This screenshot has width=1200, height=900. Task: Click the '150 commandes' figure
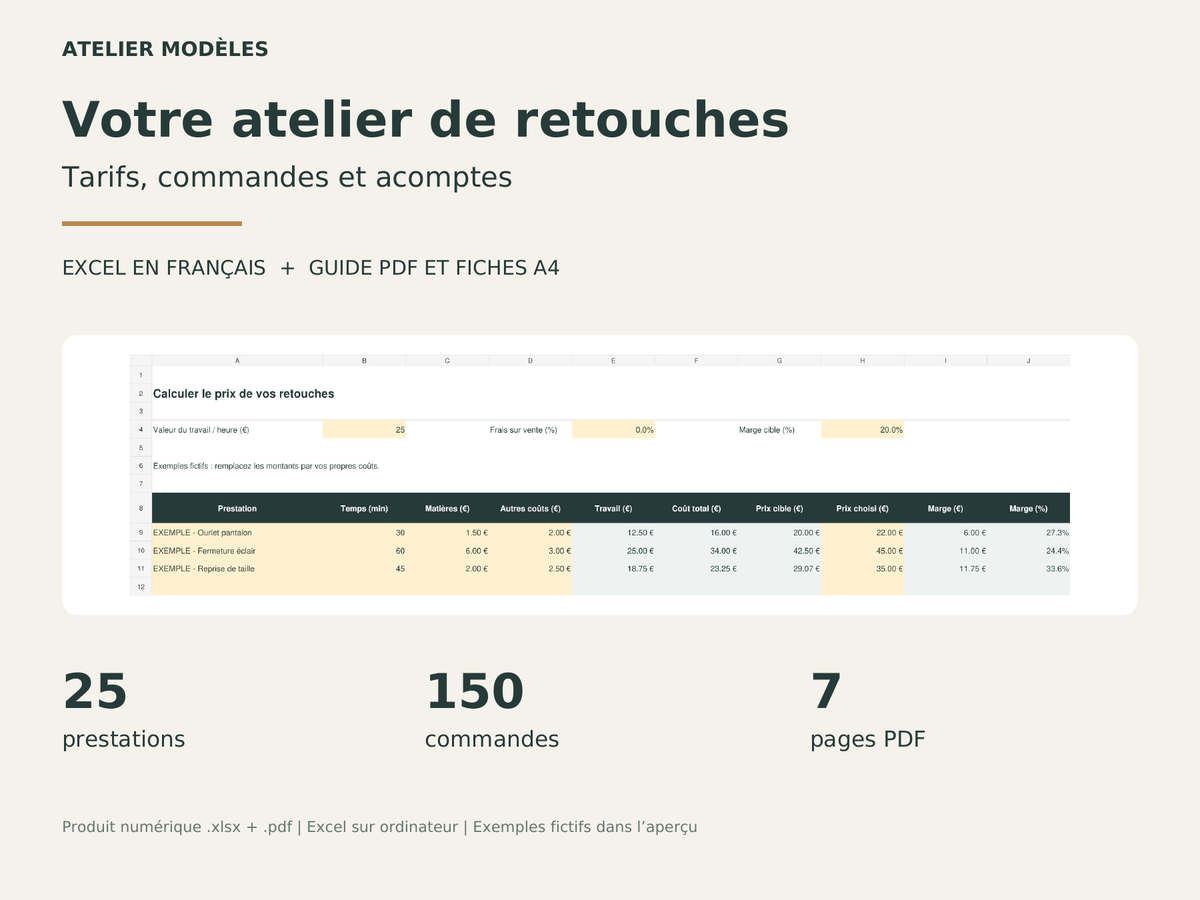pyautogui.click(x=492, y=710)
